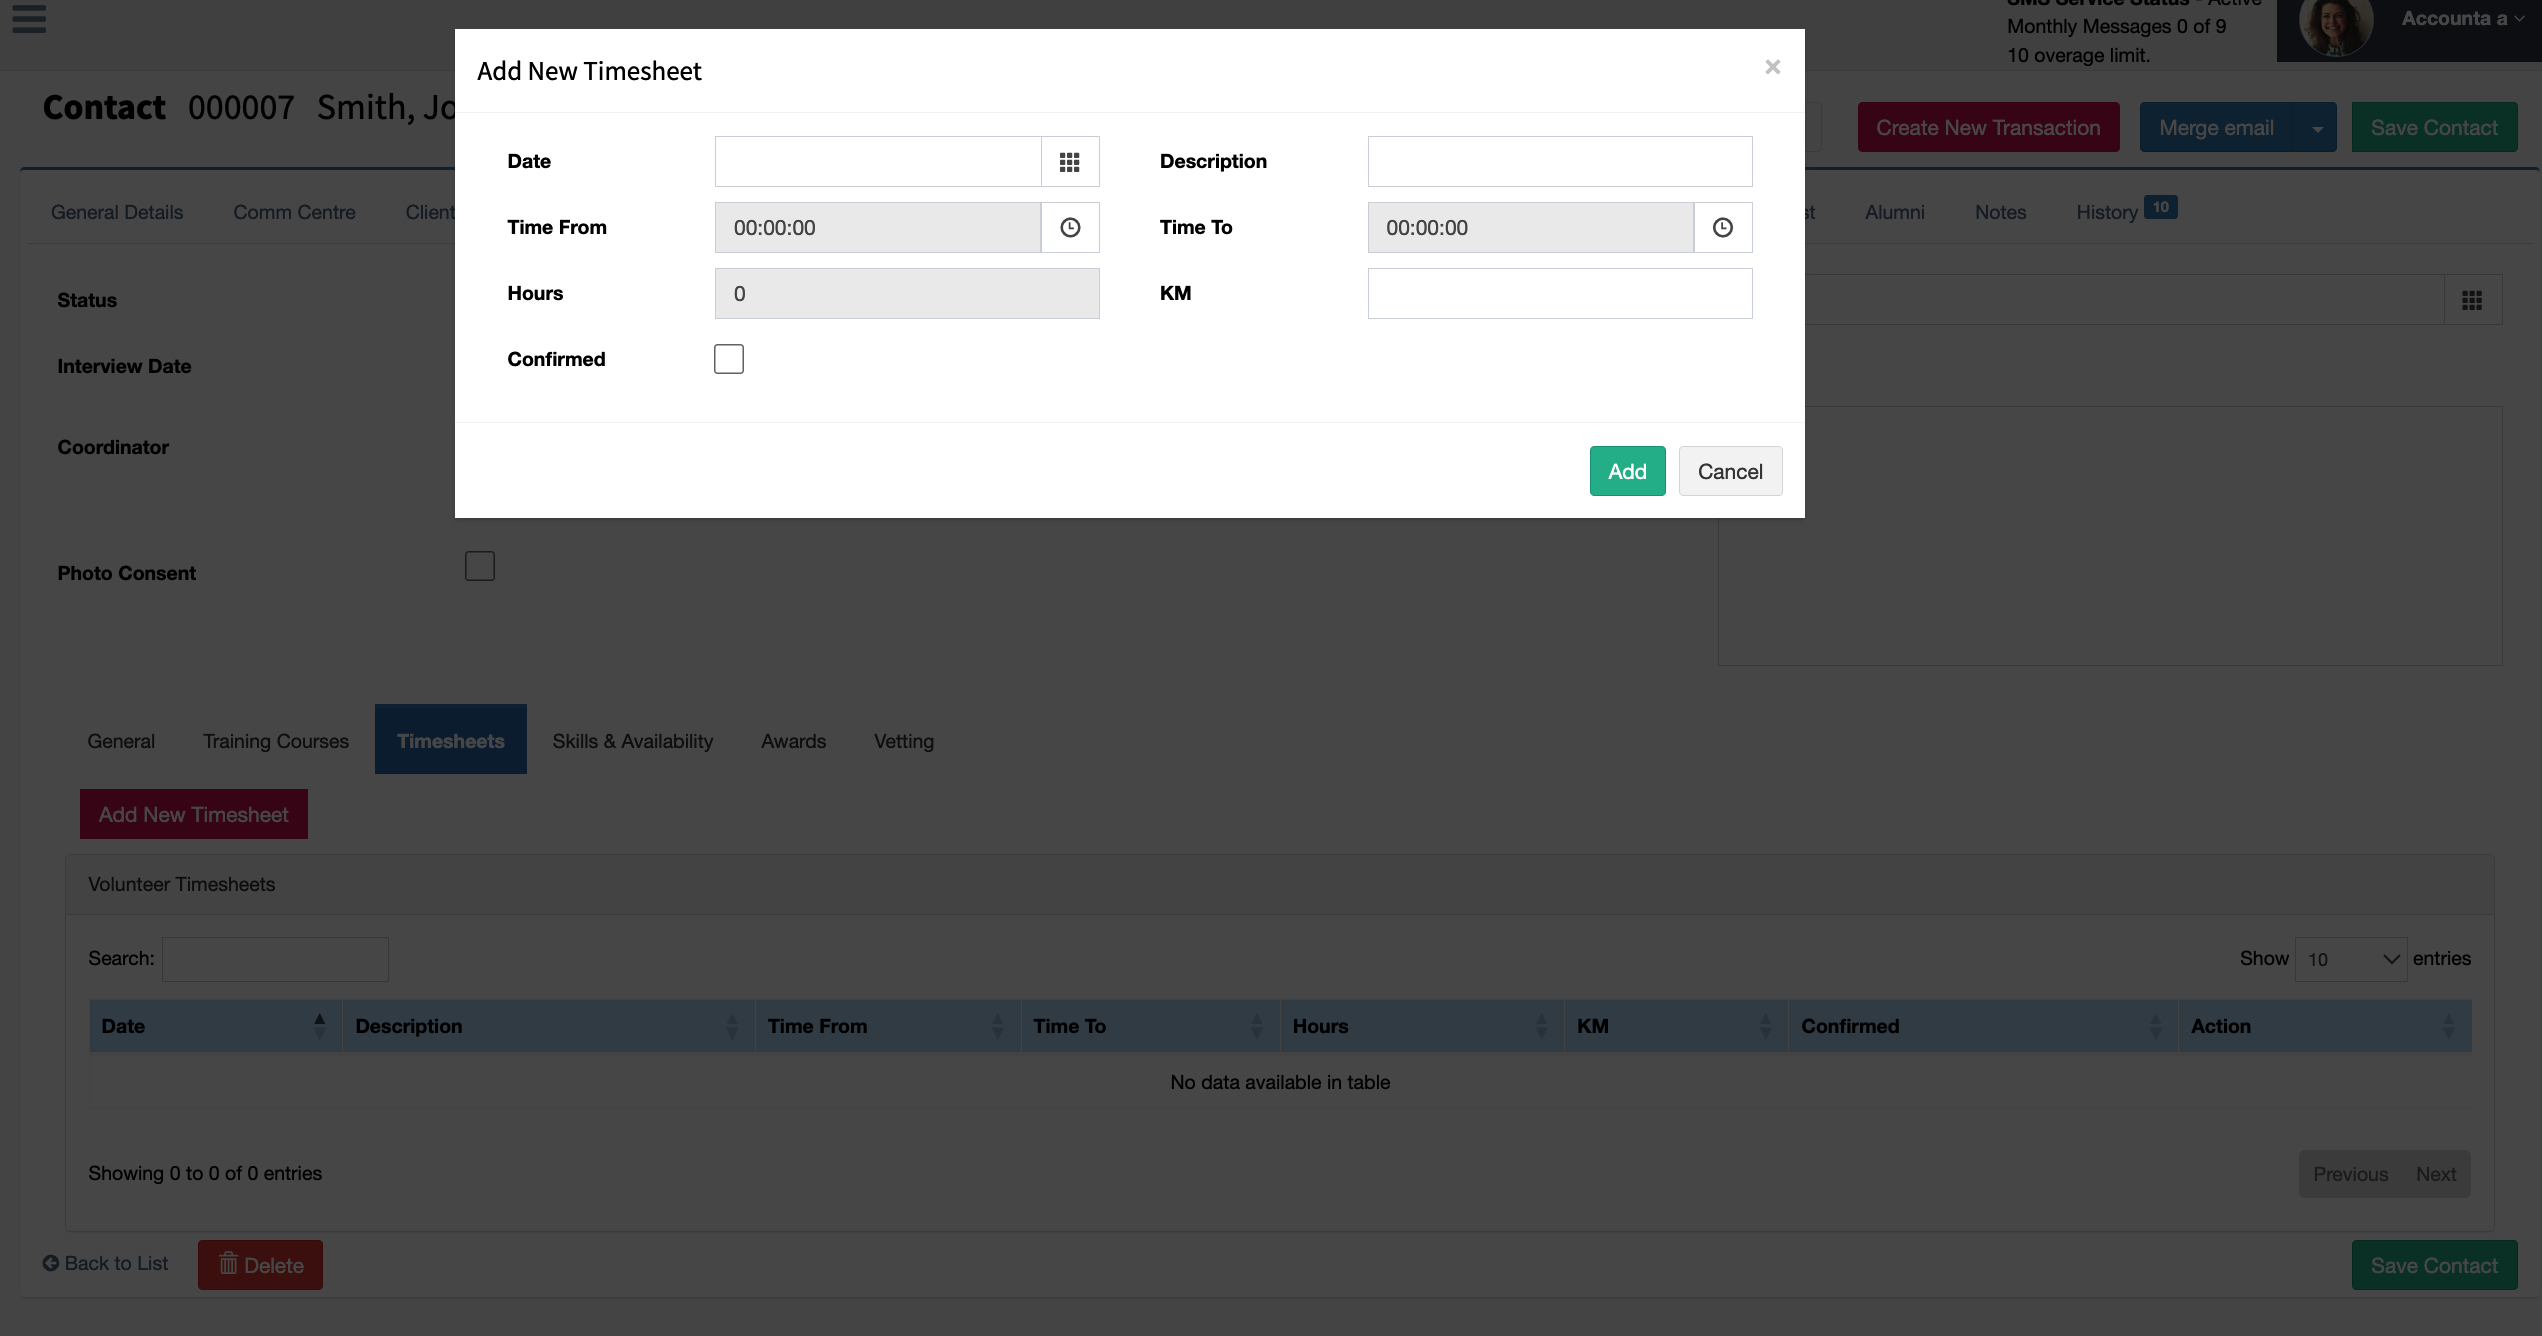Screen dimensions: 2542x1336
Task: Click the calendar grid icon behind the dialog
Action: 2472,300
